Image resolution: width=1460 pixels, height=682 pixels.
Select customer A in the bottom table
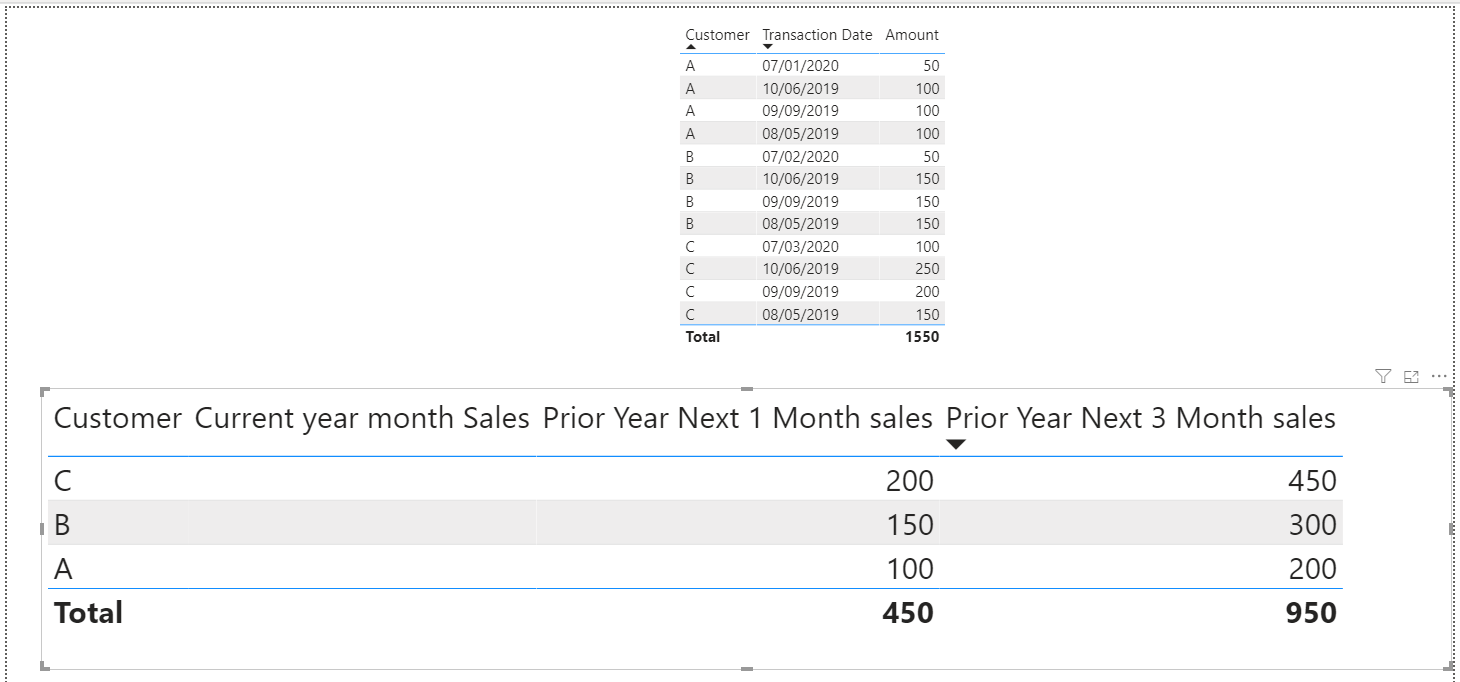(x=63, y=569)
